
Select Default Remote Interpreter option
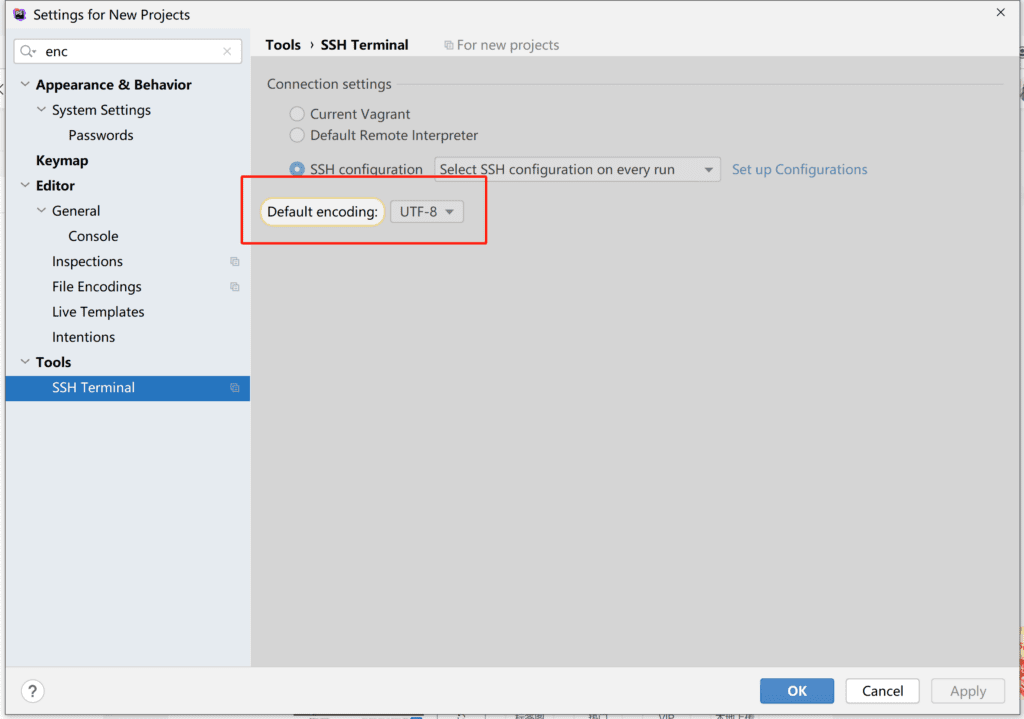(x=297, y=135)
